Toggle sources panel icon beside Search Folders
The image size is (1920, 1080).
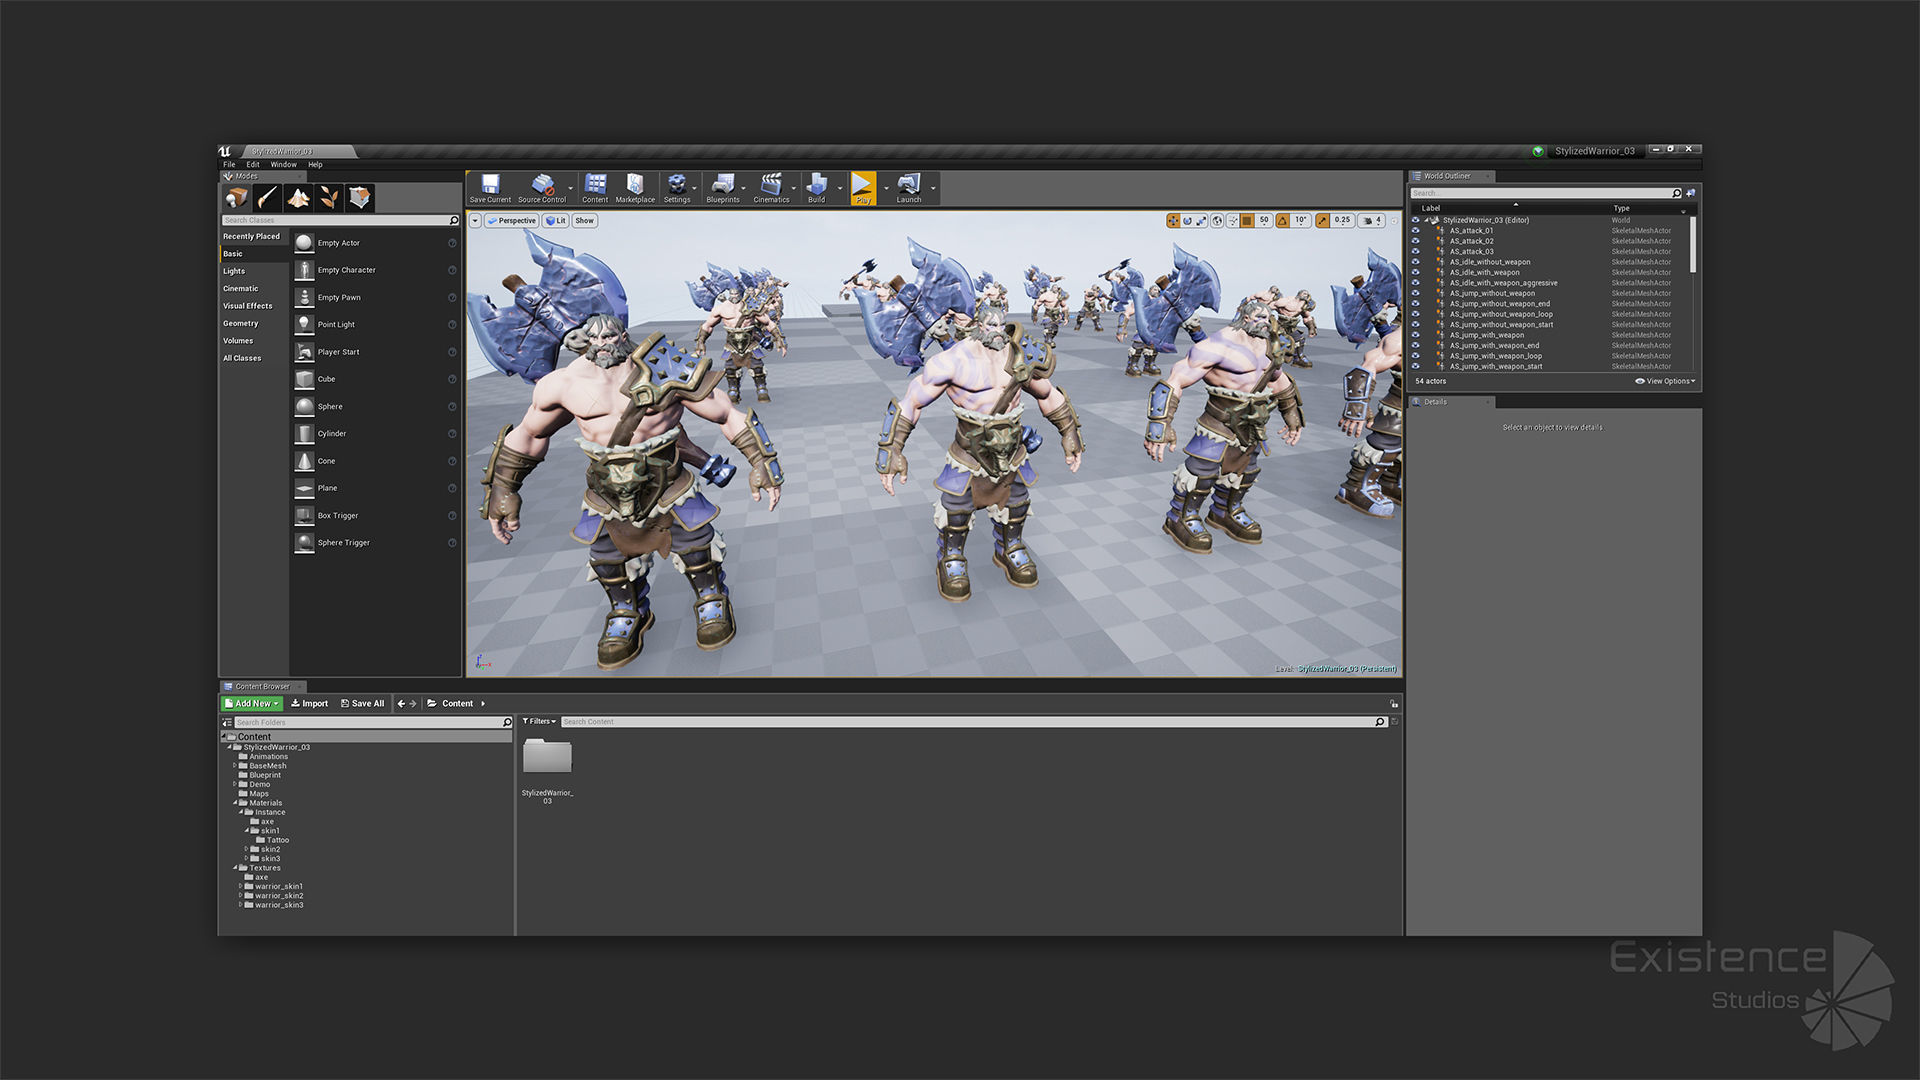pyautogui.click(x=227, y=722)
